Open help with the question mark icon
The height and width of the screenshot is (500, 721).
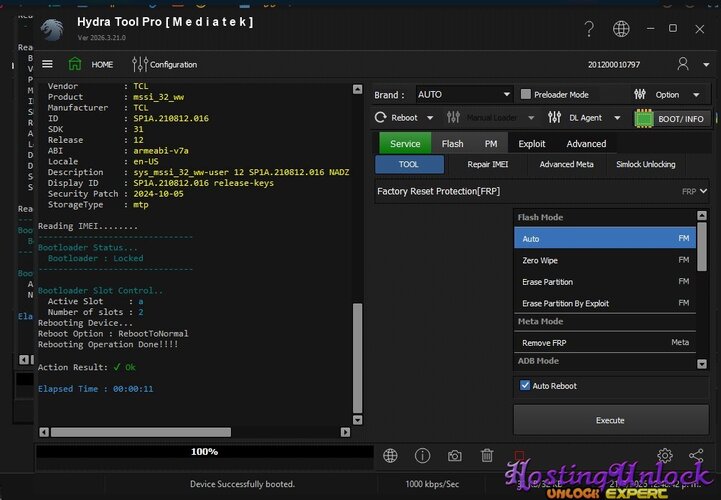(590, 29)
